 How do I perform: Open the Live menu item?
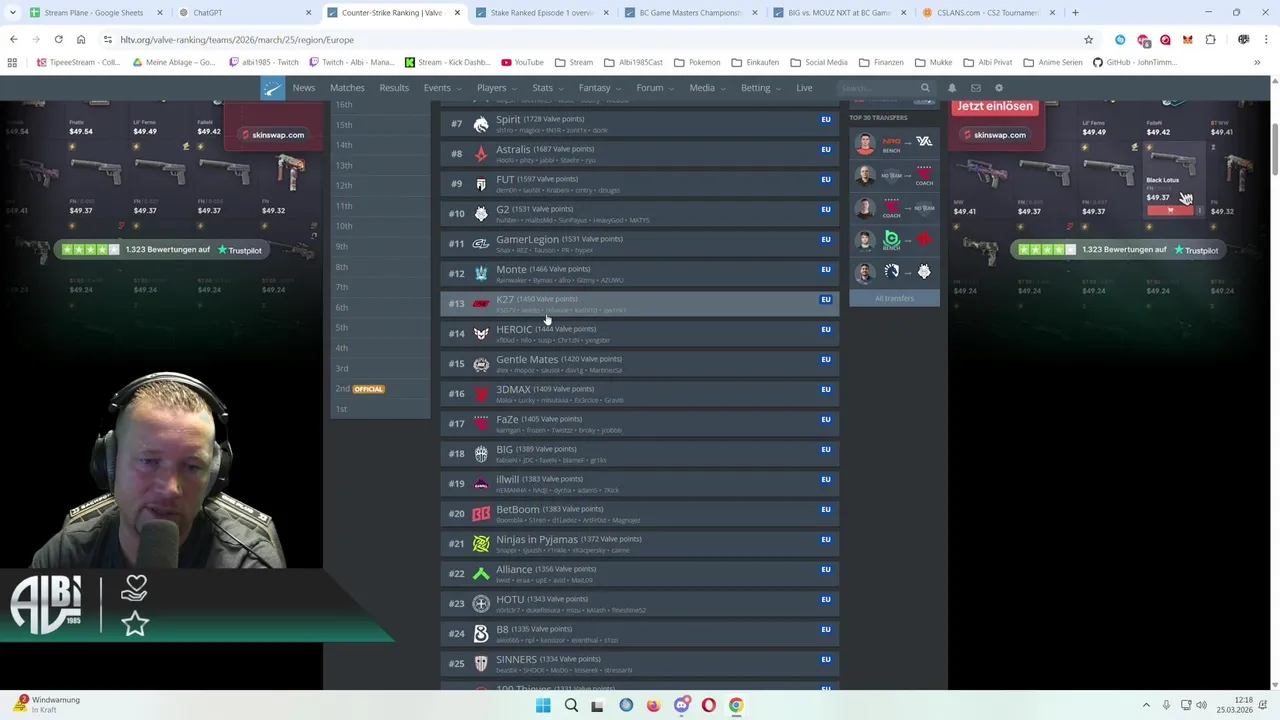coord(804,88)
